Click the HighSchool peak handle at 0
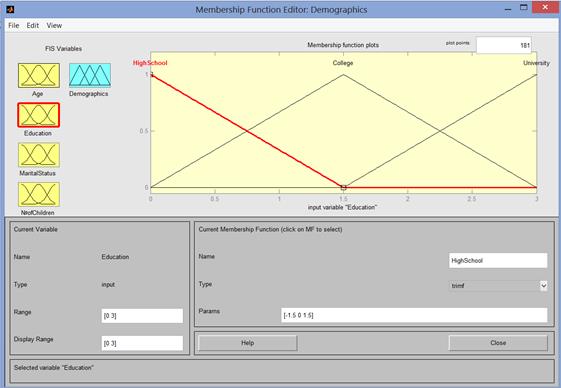Screen dimensions: 561x388 [151, 74]
